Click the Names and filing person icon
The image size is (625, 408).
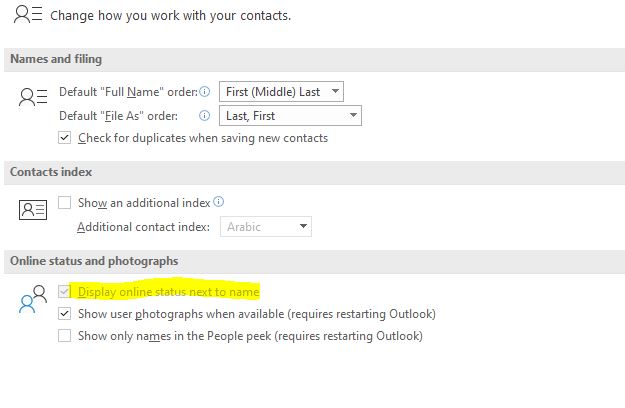click(x=33, y=97)
